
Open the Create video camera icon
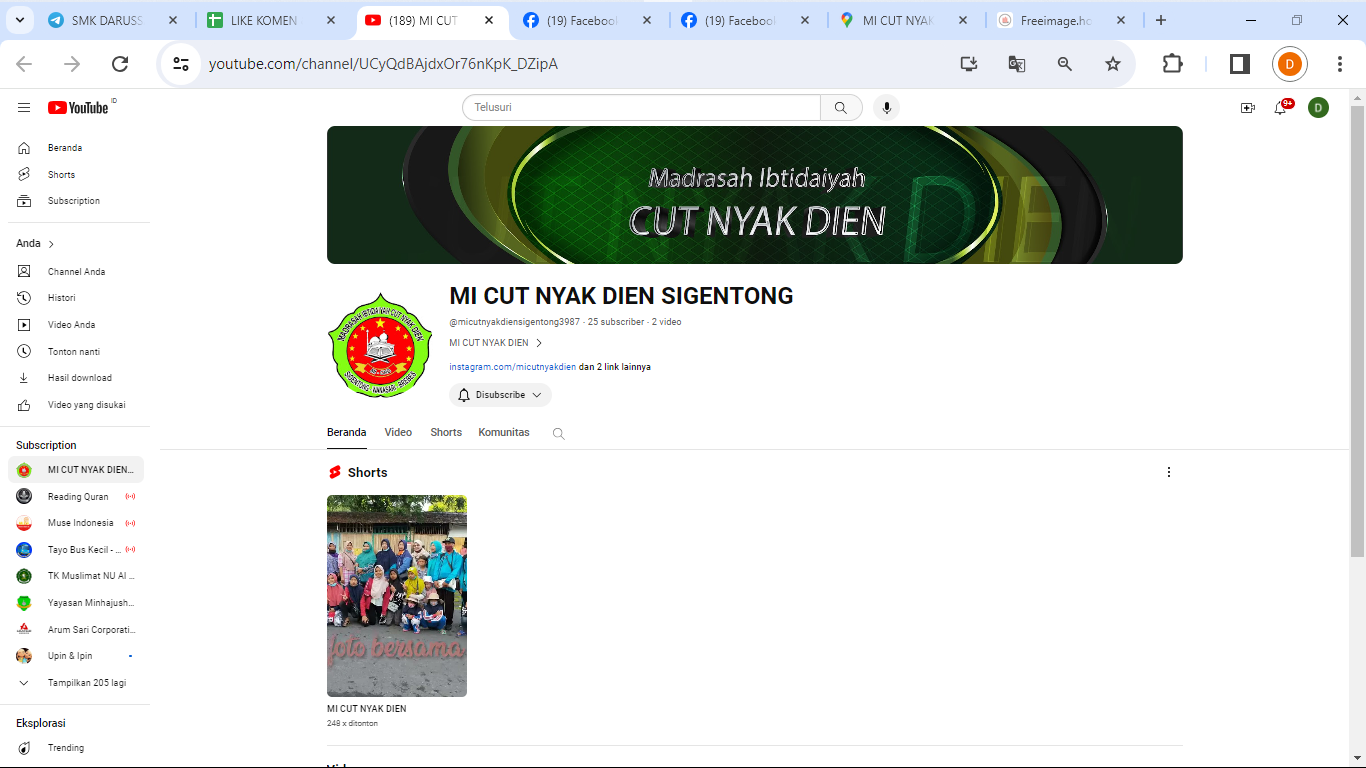pyautogui.click(x=1247, y=108)
